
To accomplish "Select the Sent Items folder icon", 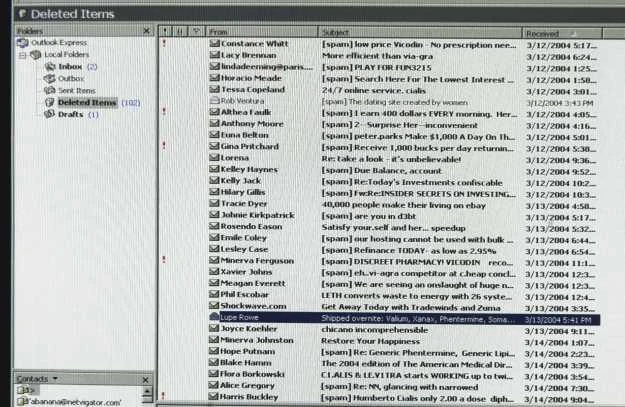I will 49,90.
